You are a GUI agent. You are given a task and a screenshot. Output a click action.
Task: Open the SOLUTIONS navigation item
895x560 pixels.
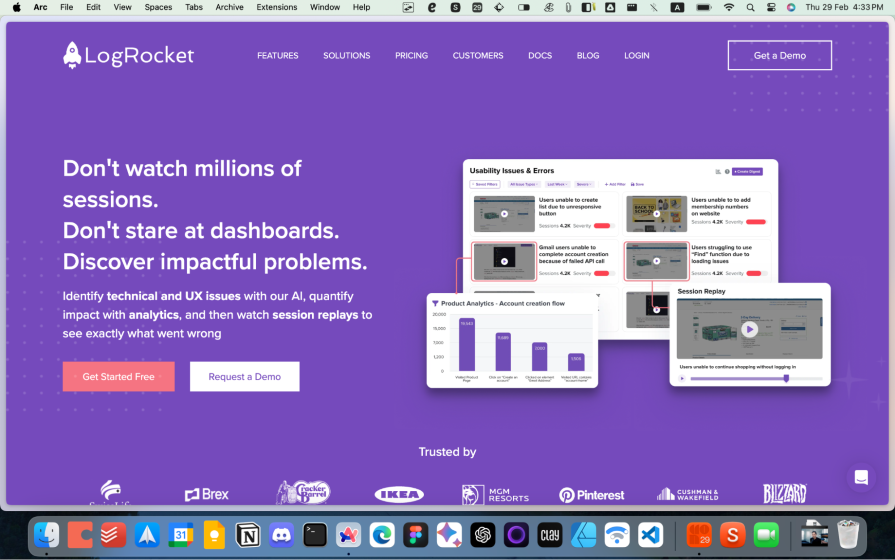pyautogui.click(x=346, y=56)
